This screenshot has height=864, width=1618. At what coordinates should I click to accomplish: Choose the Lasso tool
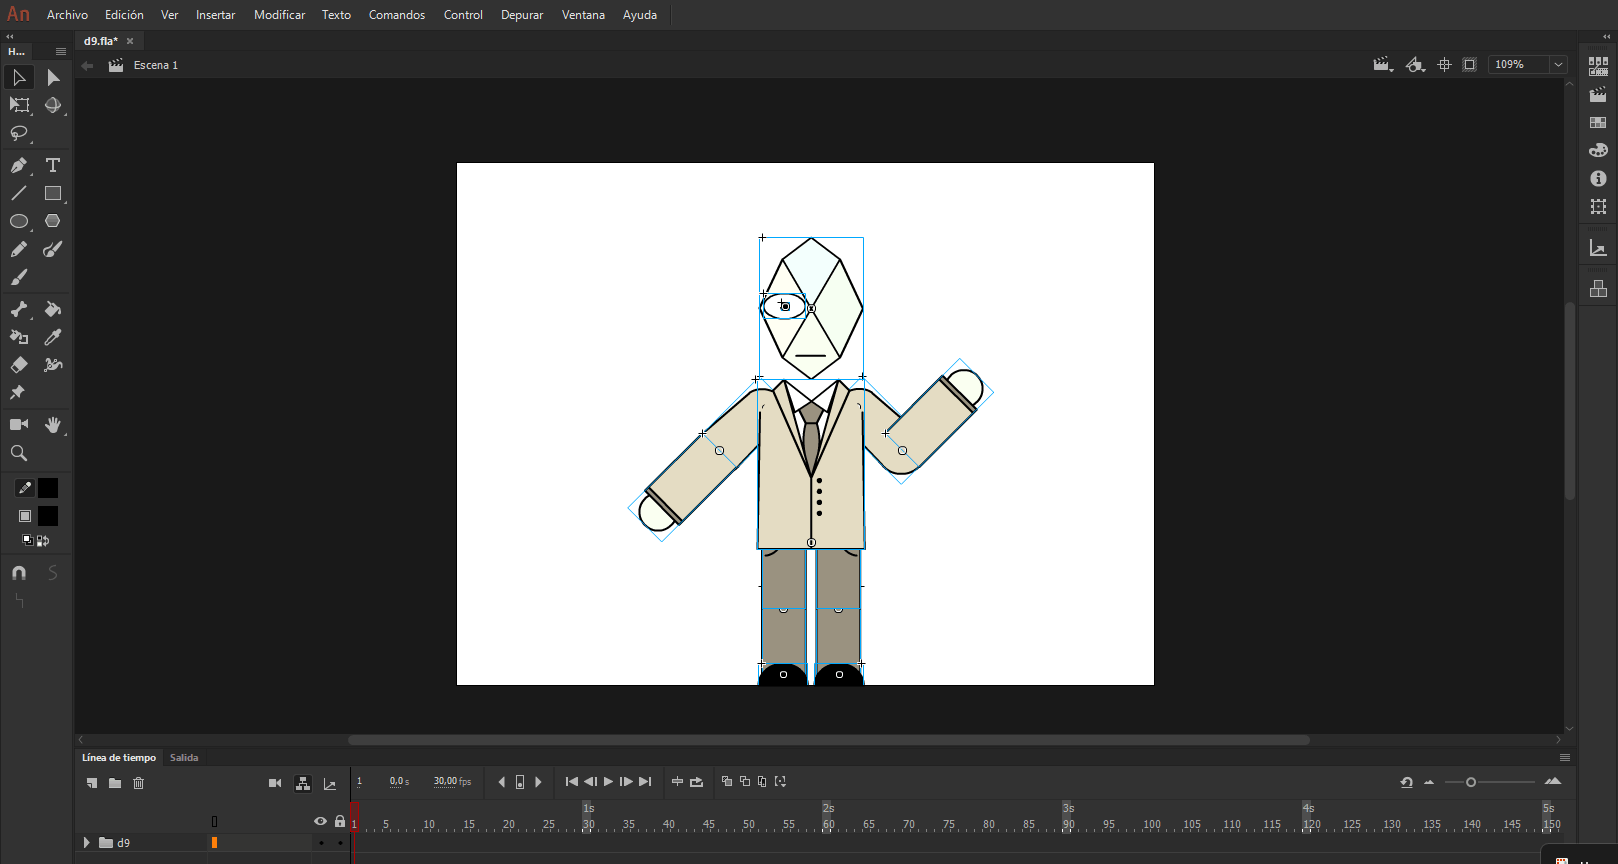[18, 133]
